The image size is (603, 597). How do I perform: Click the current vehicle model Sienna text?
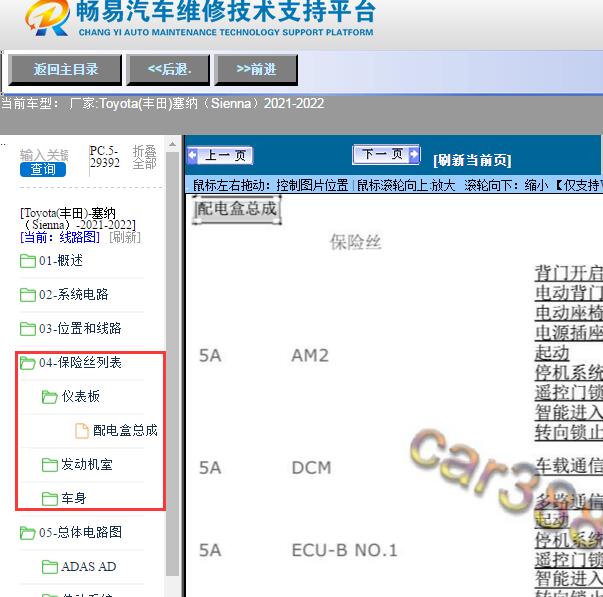162,103
